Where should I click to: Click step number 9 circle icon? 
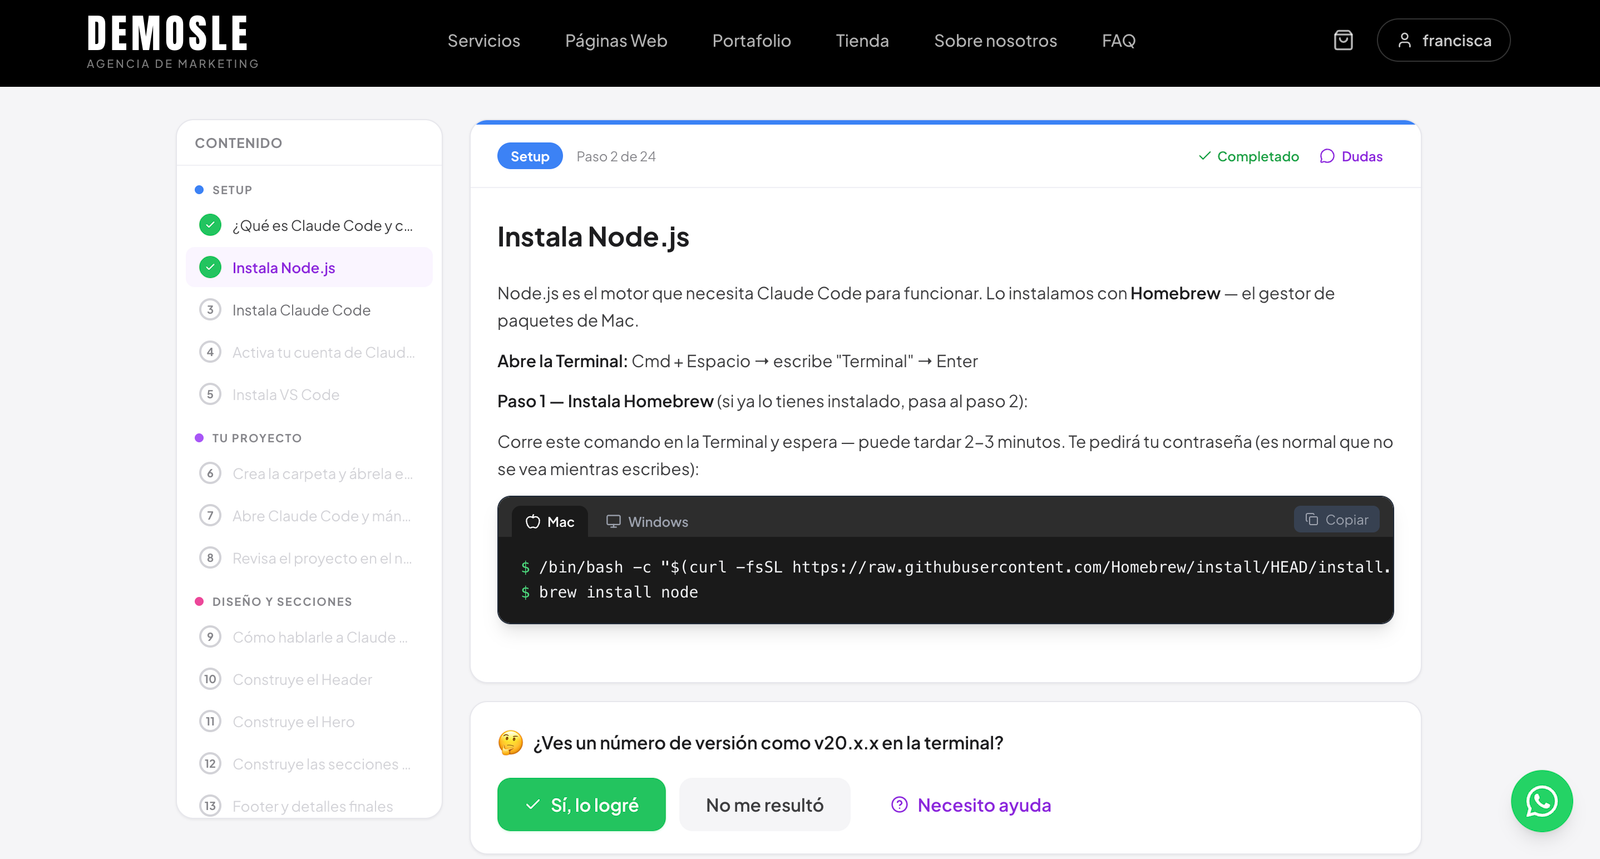tap(210, 637)
